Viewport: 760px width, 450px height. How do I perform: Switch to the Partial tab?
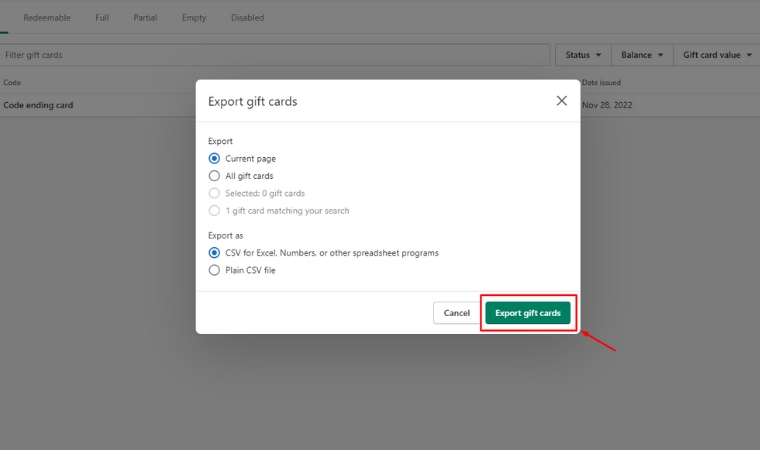145,17
